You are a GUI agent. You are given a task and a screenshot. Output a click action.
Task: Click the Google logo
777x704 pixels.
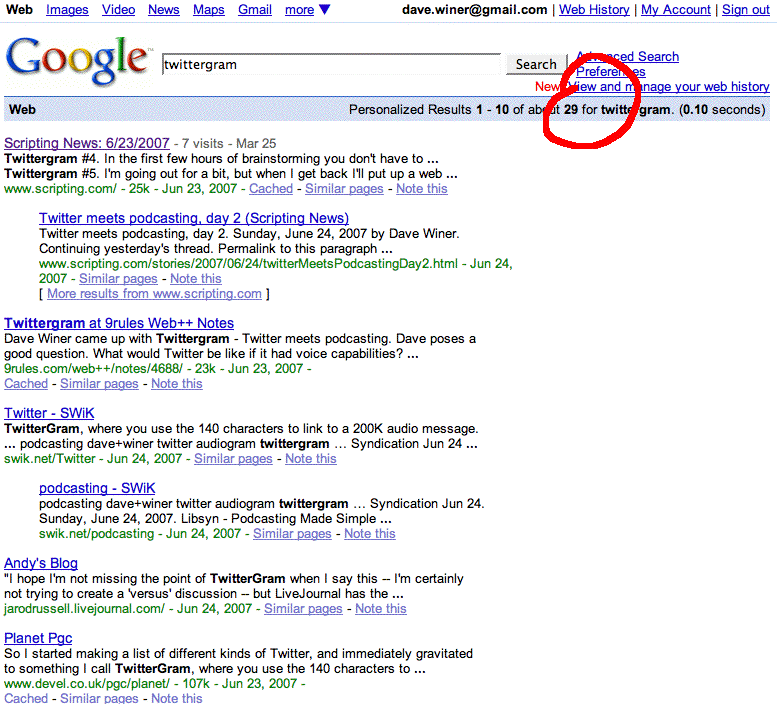(78, 62)
